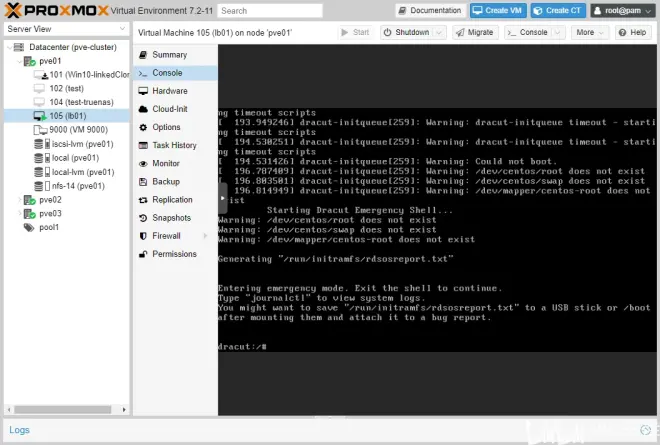This screenshot has height=445, width=660.
Task: Select the Console tab
Action: point(176,73)
